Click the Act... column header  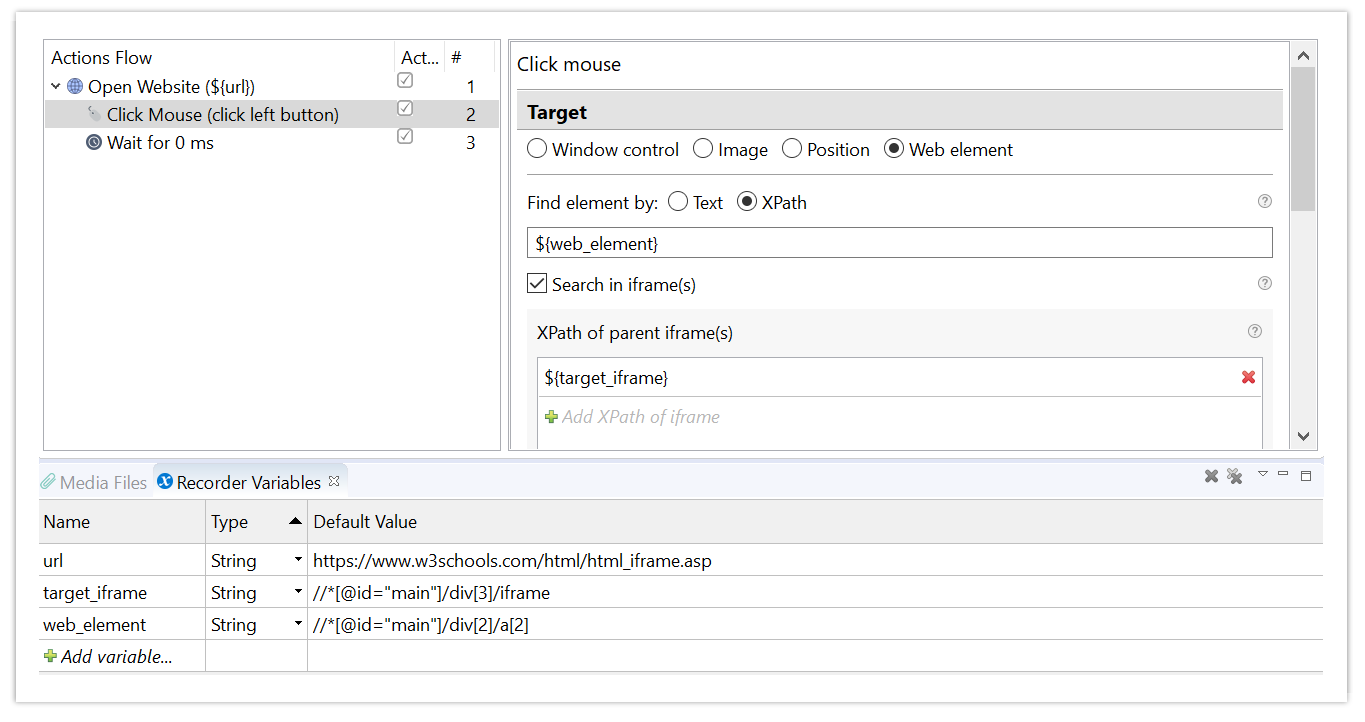point(420,57)
